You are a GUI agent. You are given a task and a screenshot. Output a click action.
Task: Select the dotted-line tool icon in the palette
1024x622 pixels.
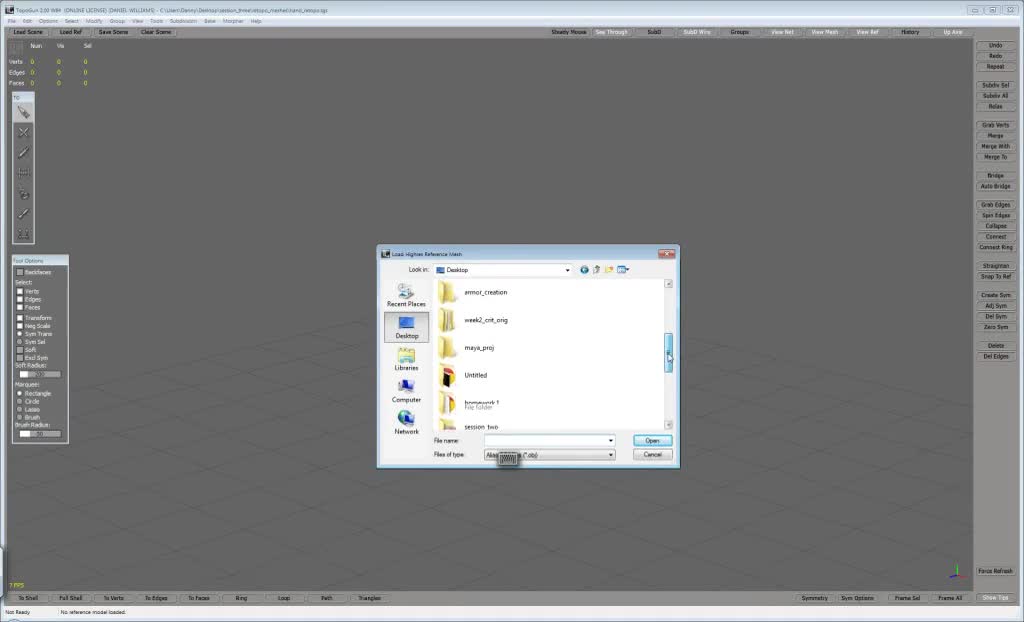coord(24,173)
